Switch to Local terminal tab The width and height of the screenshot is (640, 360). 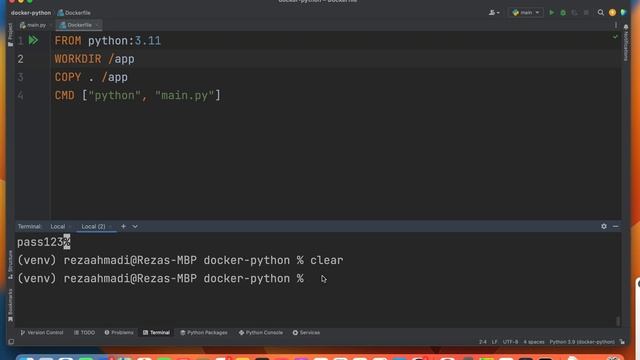(x=58, y=227)
